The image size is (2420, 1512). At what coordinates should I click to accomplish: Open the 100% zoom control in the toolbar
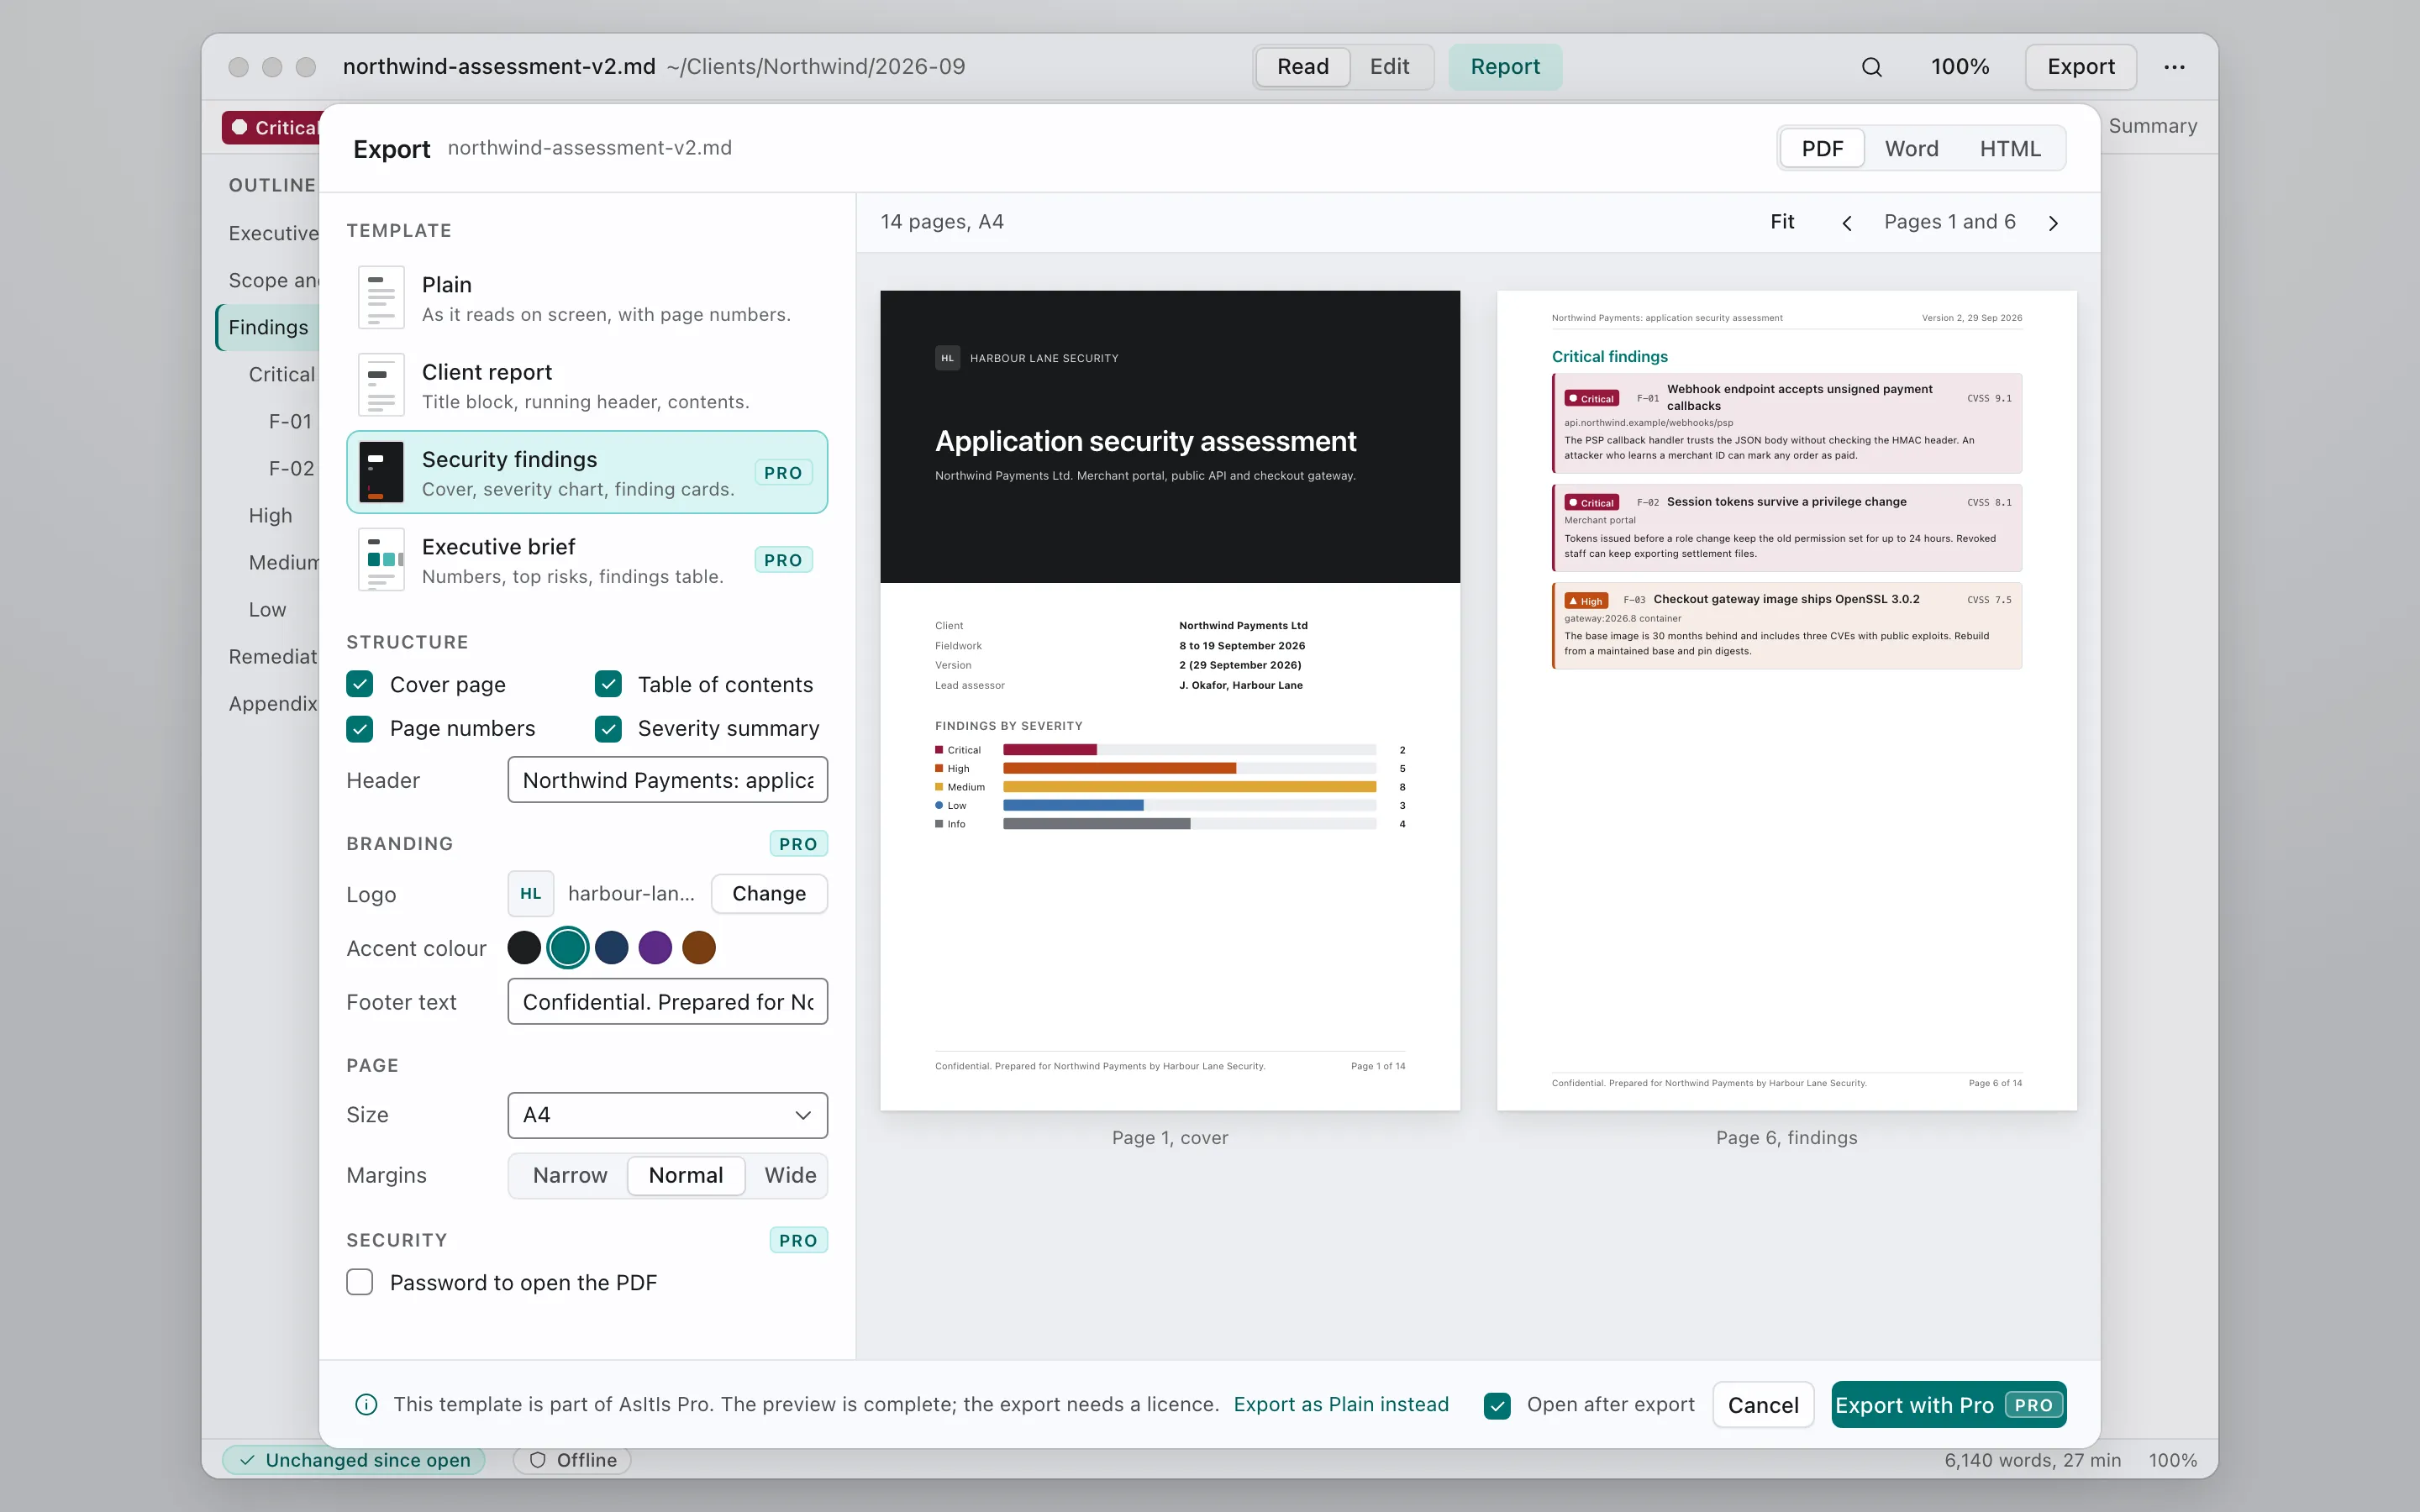pos(1960,67)
